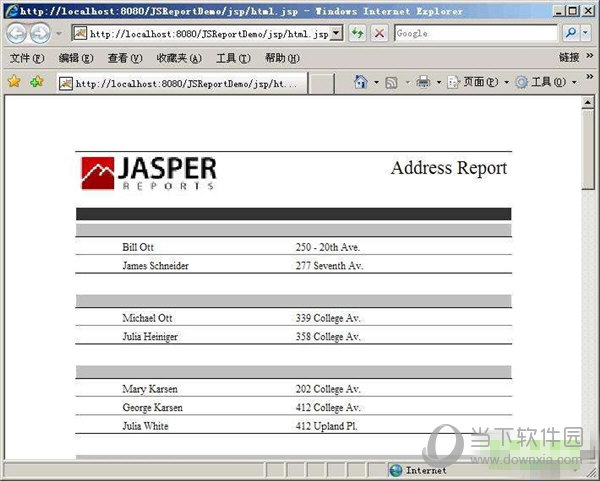Click the Print icon in command bar
The height and width of the screenshot is (481, 600).
[423, 82]
